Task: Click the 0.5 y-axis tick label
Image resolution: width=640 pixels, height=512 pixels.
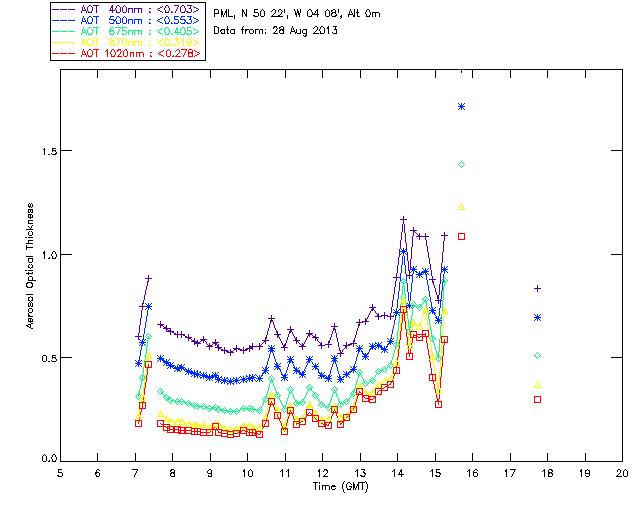Action: (48, 358)
